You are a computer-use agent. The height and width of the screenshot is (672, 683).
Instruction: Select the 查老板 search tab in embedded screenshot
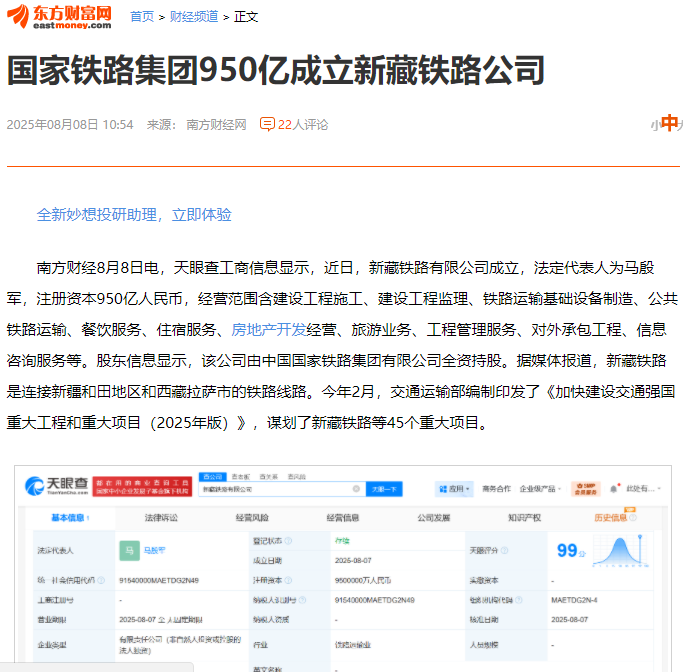coord(240,477)
